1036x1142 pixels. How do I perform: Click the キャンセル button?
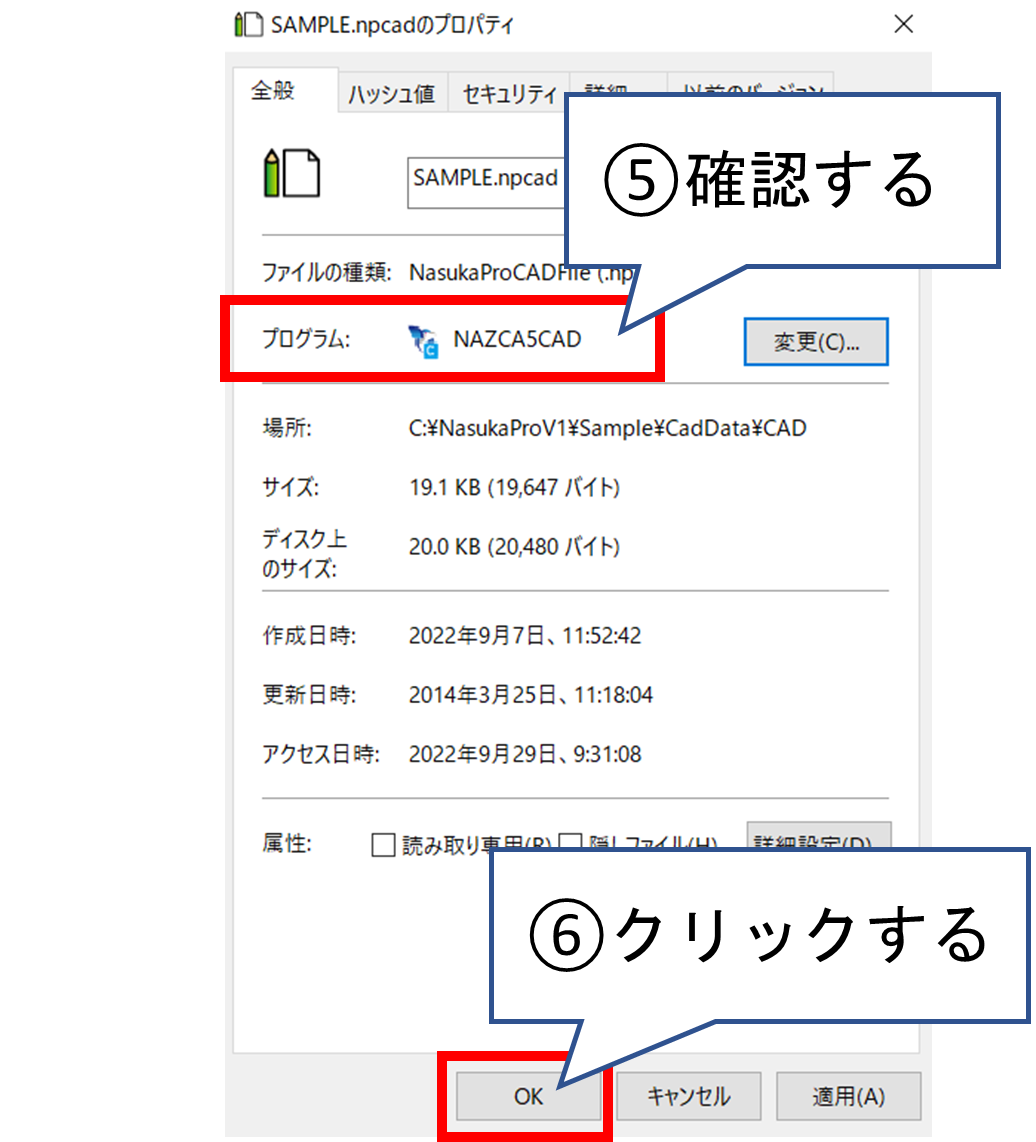coord(688,1096)
